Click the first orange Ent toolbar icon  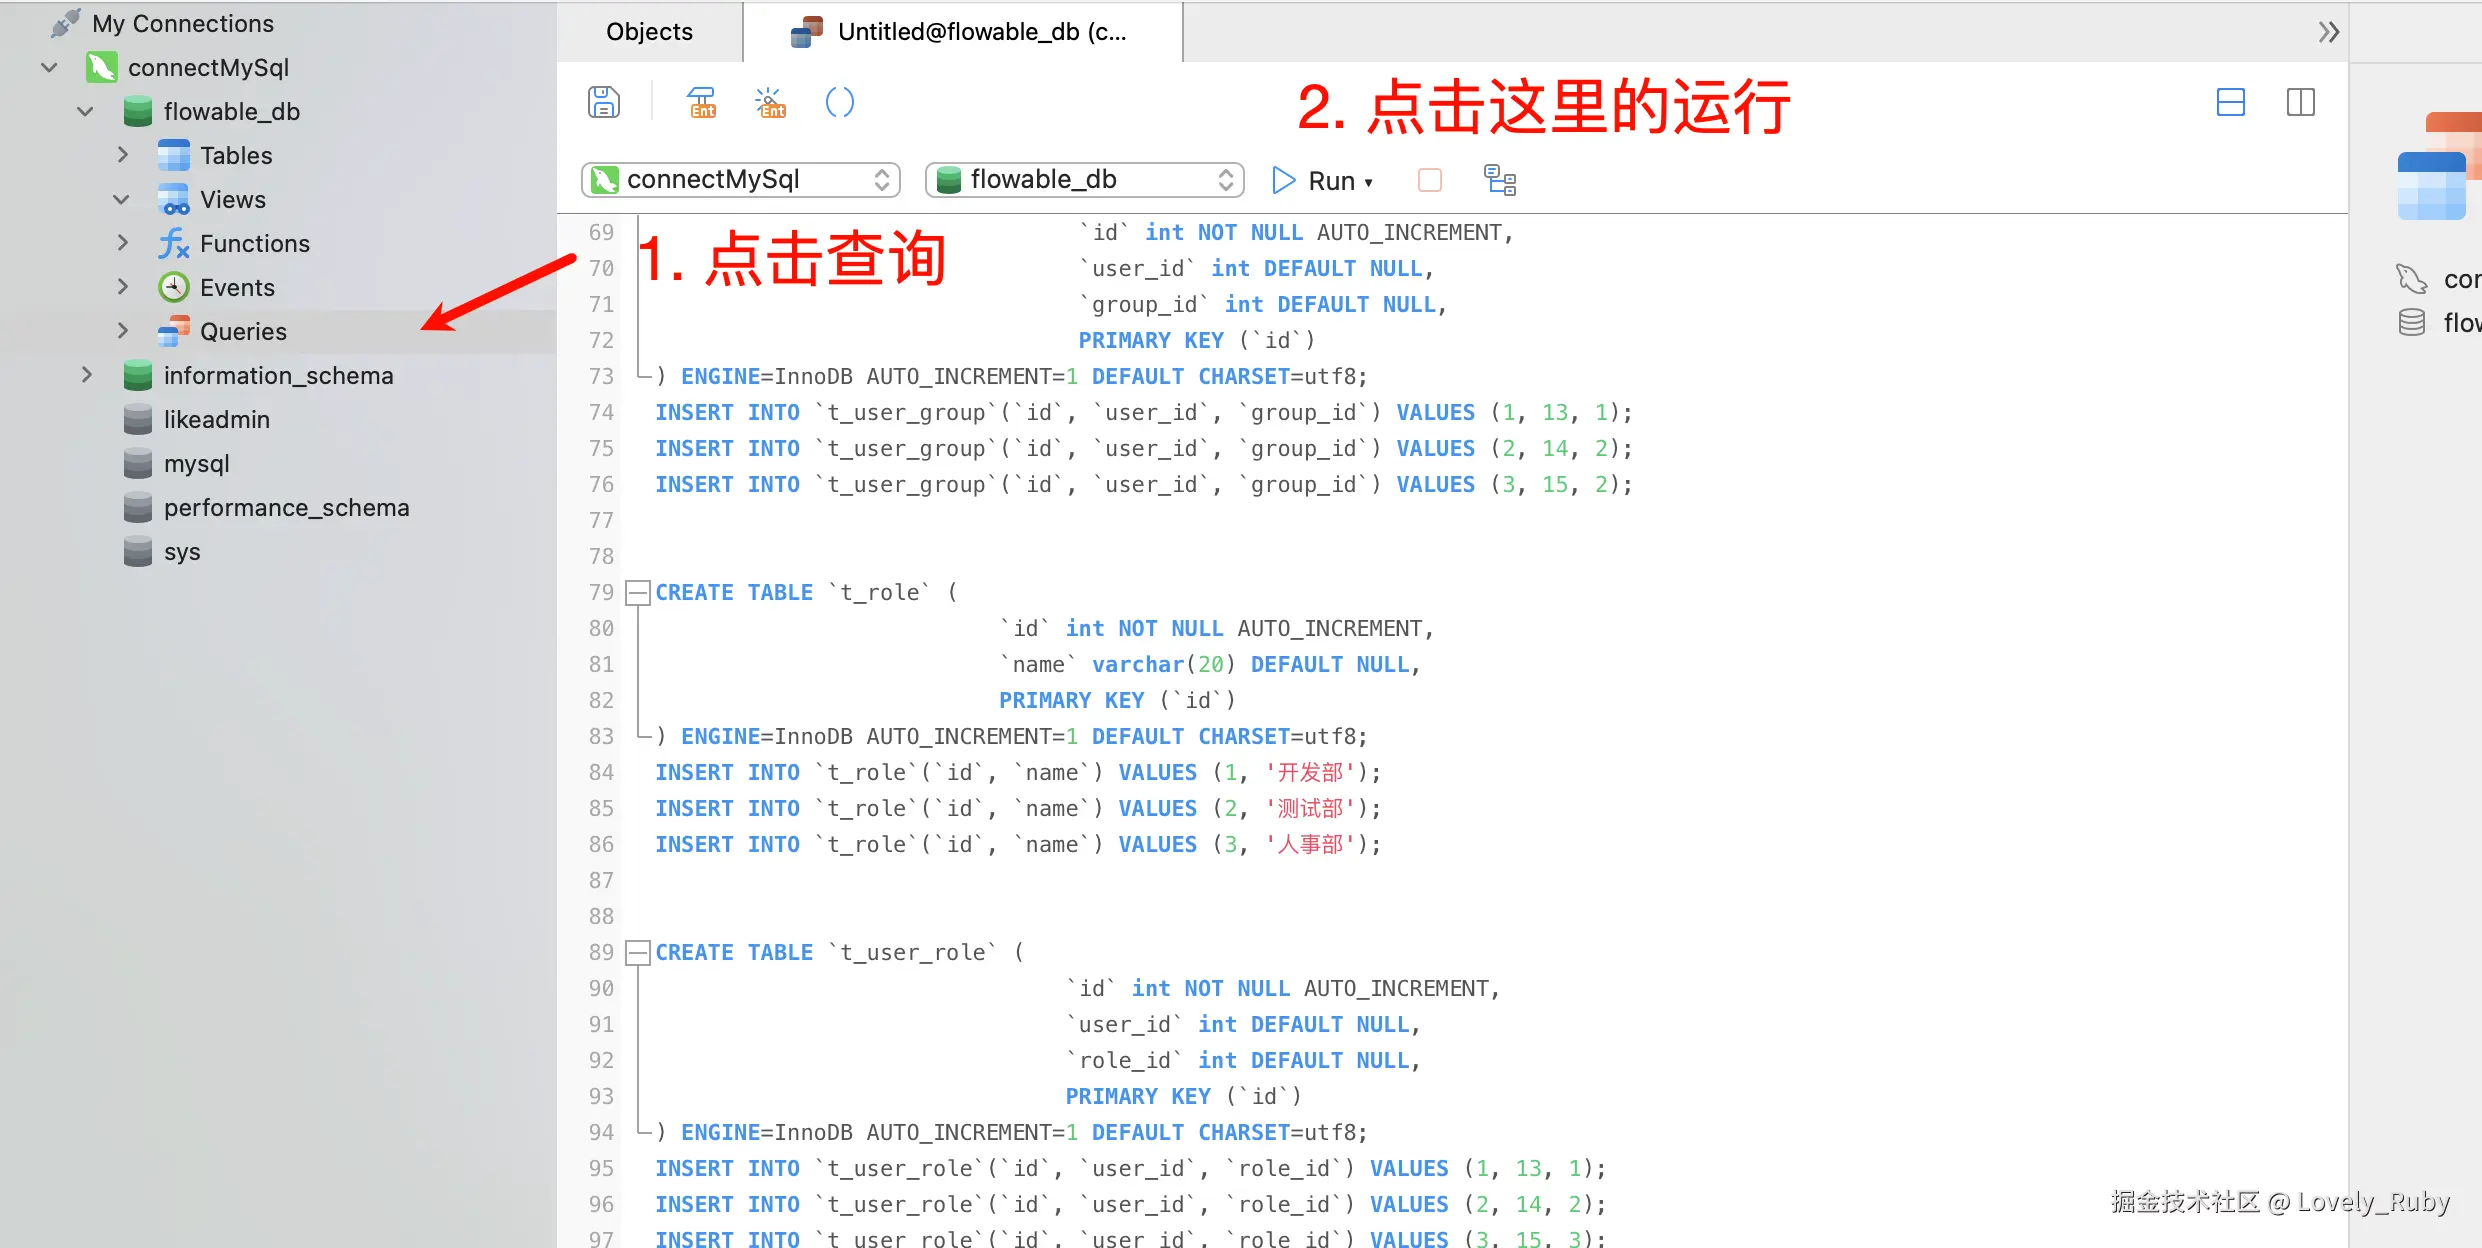[x=701, y=102]
